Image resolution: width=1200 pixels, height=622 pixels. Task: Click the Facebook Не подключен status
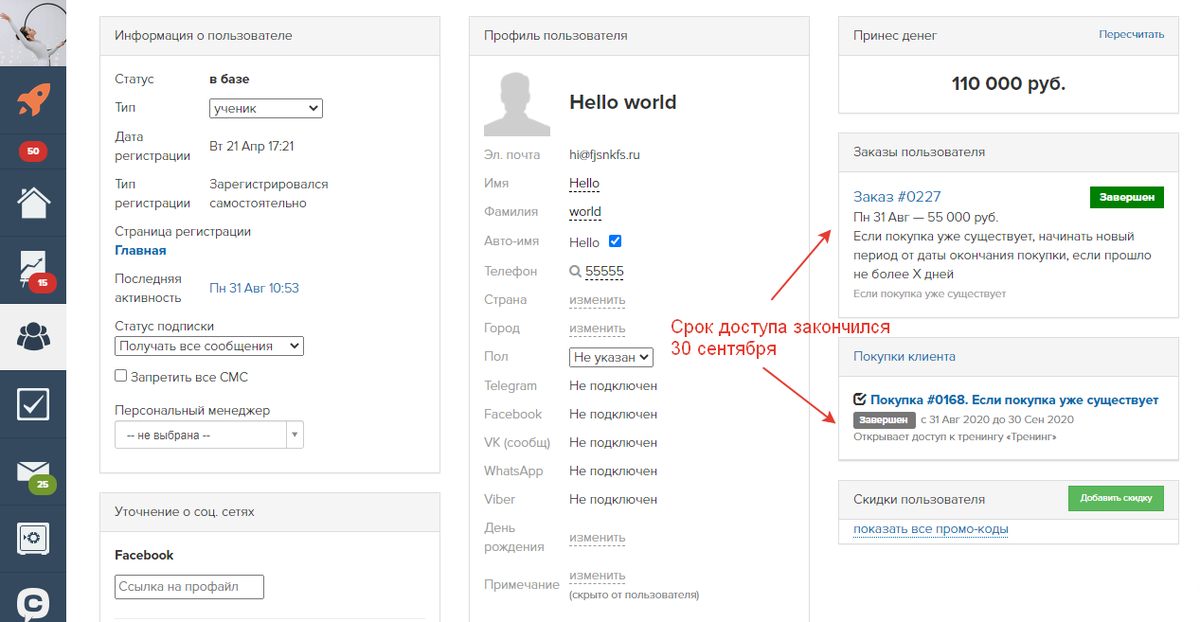[x=613, y=414]
